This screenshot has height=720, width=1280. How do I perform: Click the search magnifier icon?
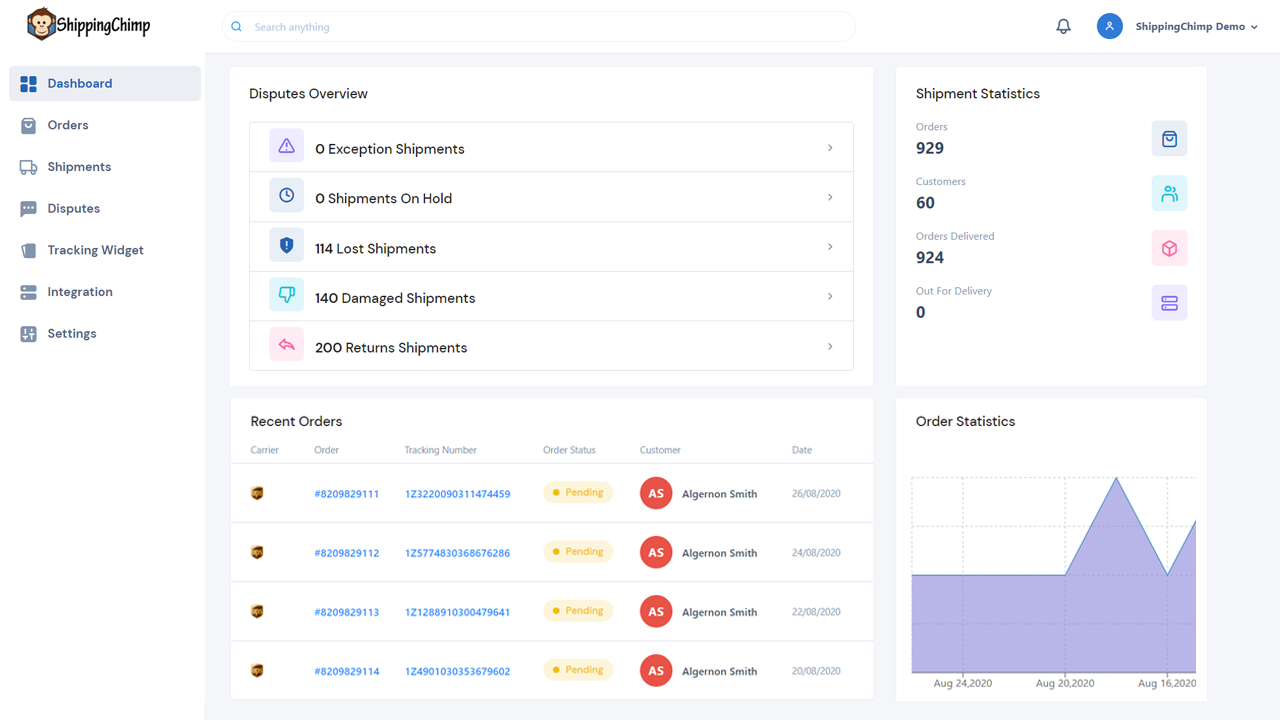click(237, 27)
